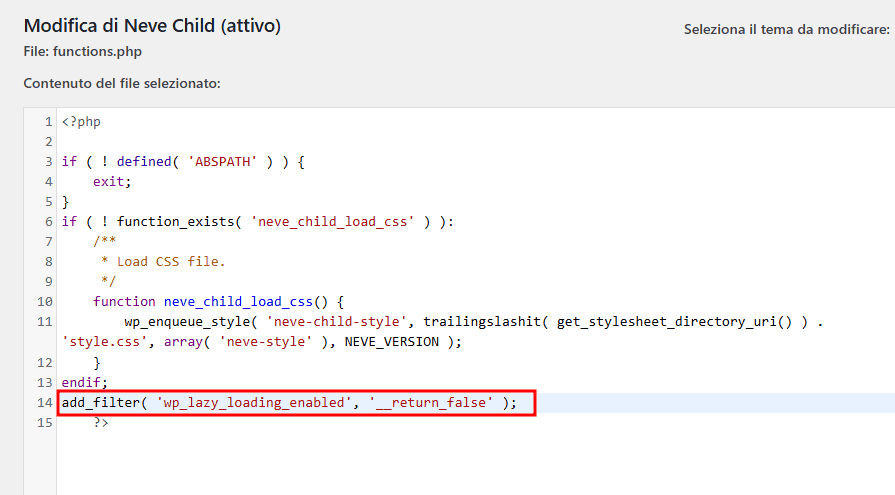Click the '__return_false' string on line 14
Image resolution: width=895 pixels, height=495 pixels.
coord(431,403)
